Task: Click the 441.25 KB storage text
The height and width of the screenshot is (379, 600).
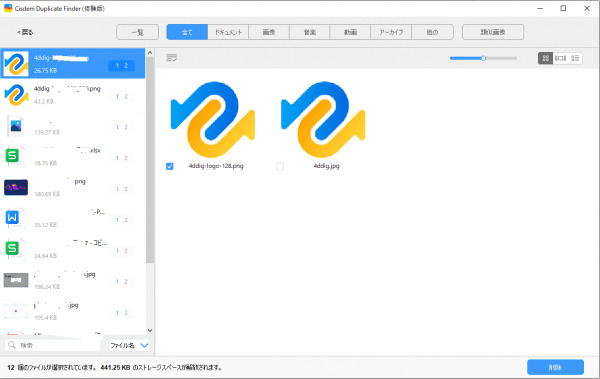Action: (x=115, y=368)
